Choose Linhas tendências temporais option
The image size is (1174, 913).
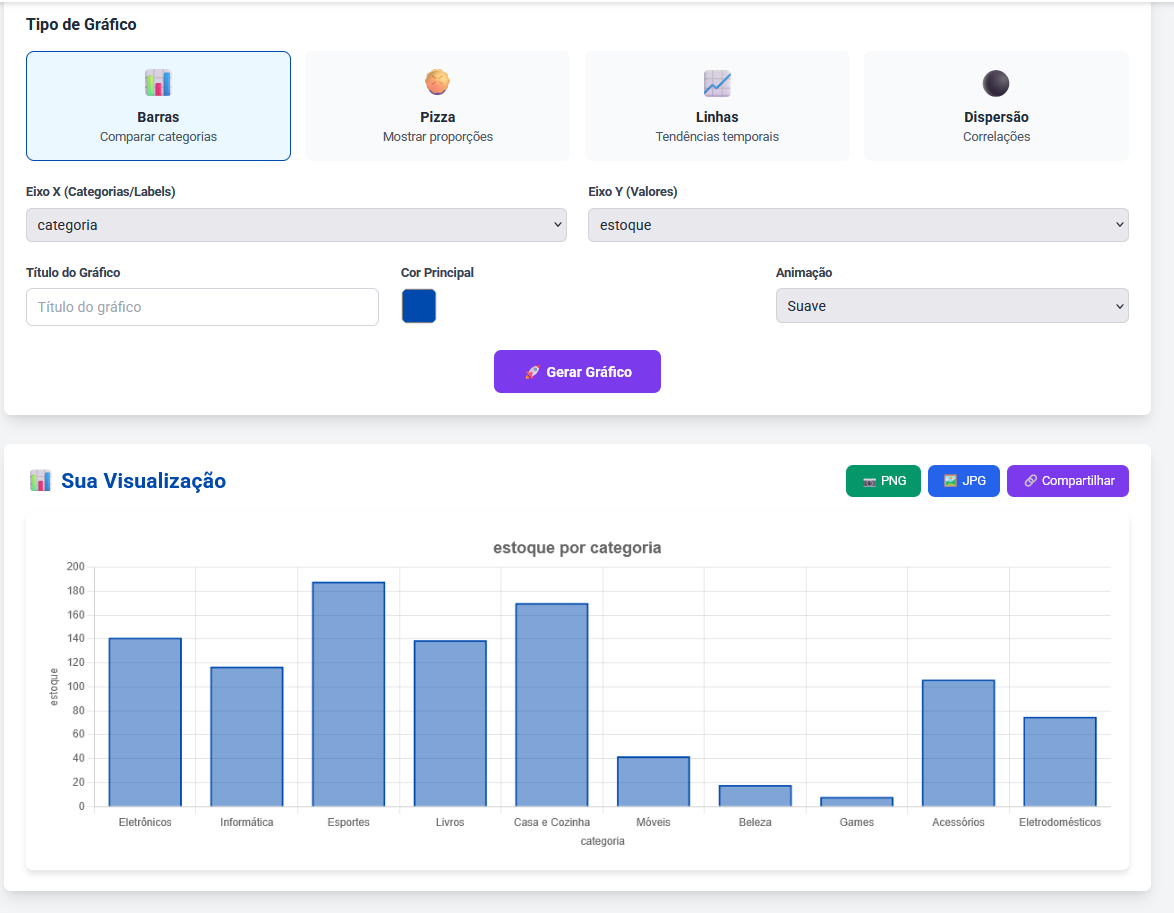tap(717, 106)
